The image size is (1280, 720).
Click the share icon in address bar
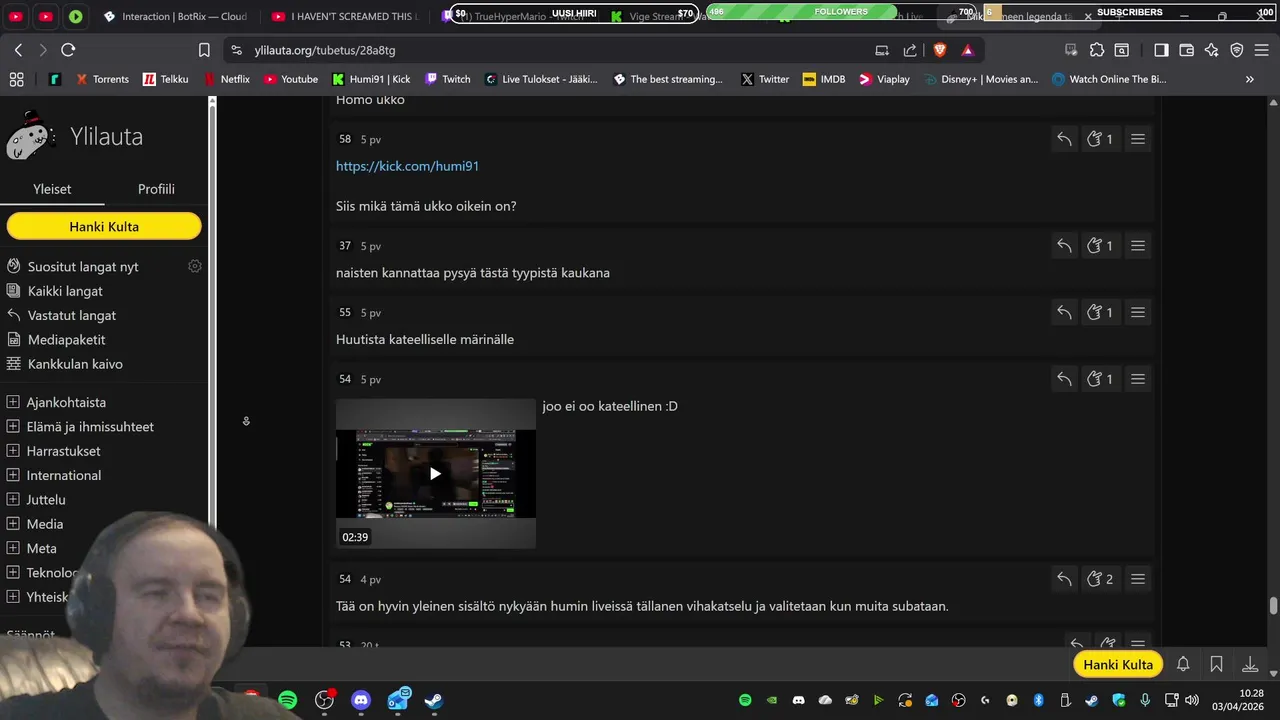pos(910,50)
